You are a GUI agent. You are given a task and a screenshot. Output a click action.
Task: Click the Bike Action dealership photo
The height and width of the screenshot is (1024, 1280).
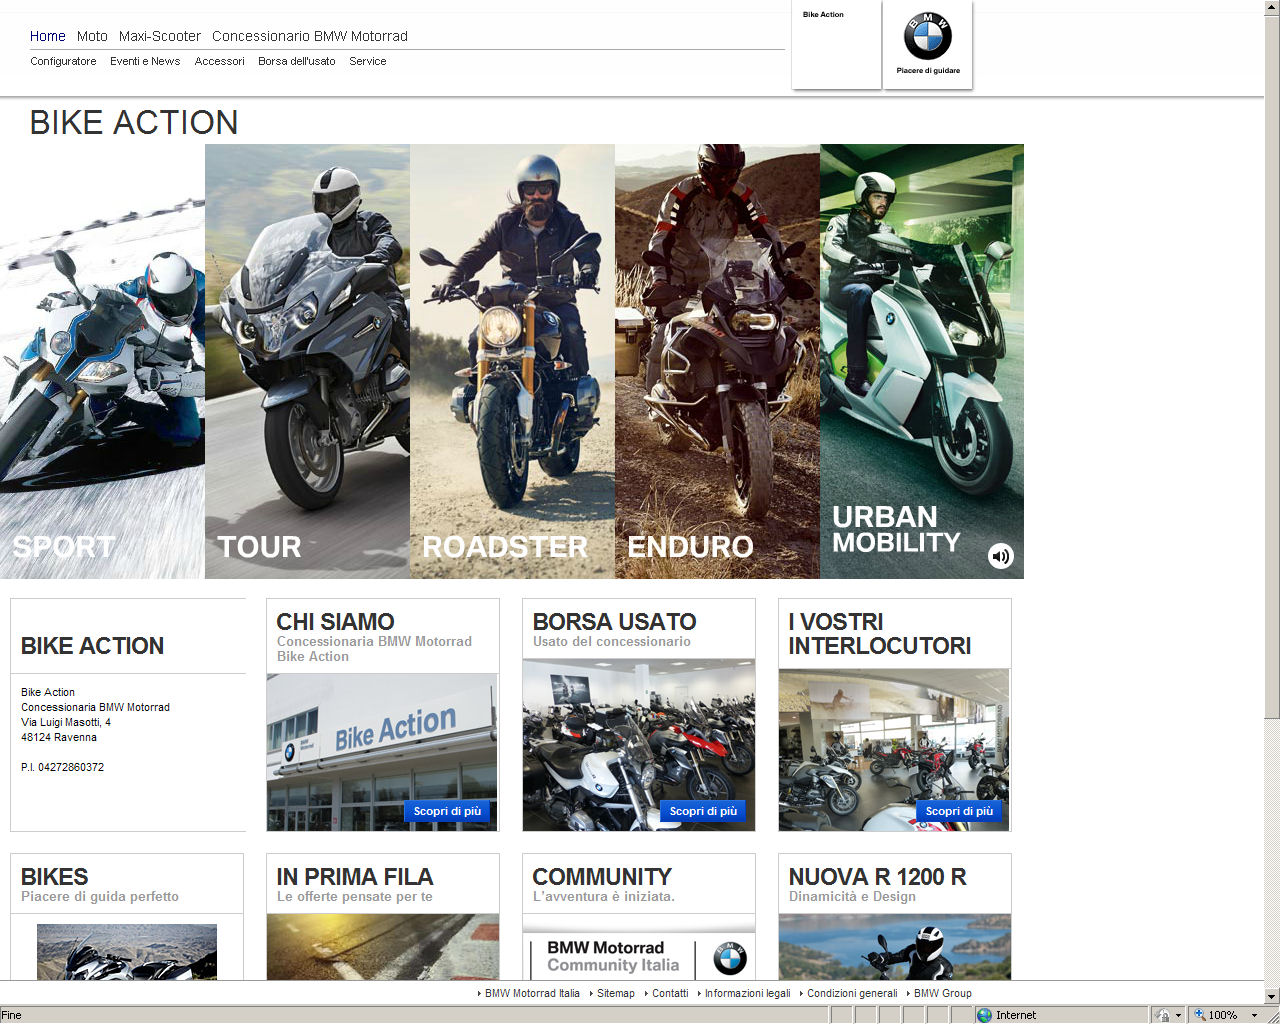(x=382, y=752)
